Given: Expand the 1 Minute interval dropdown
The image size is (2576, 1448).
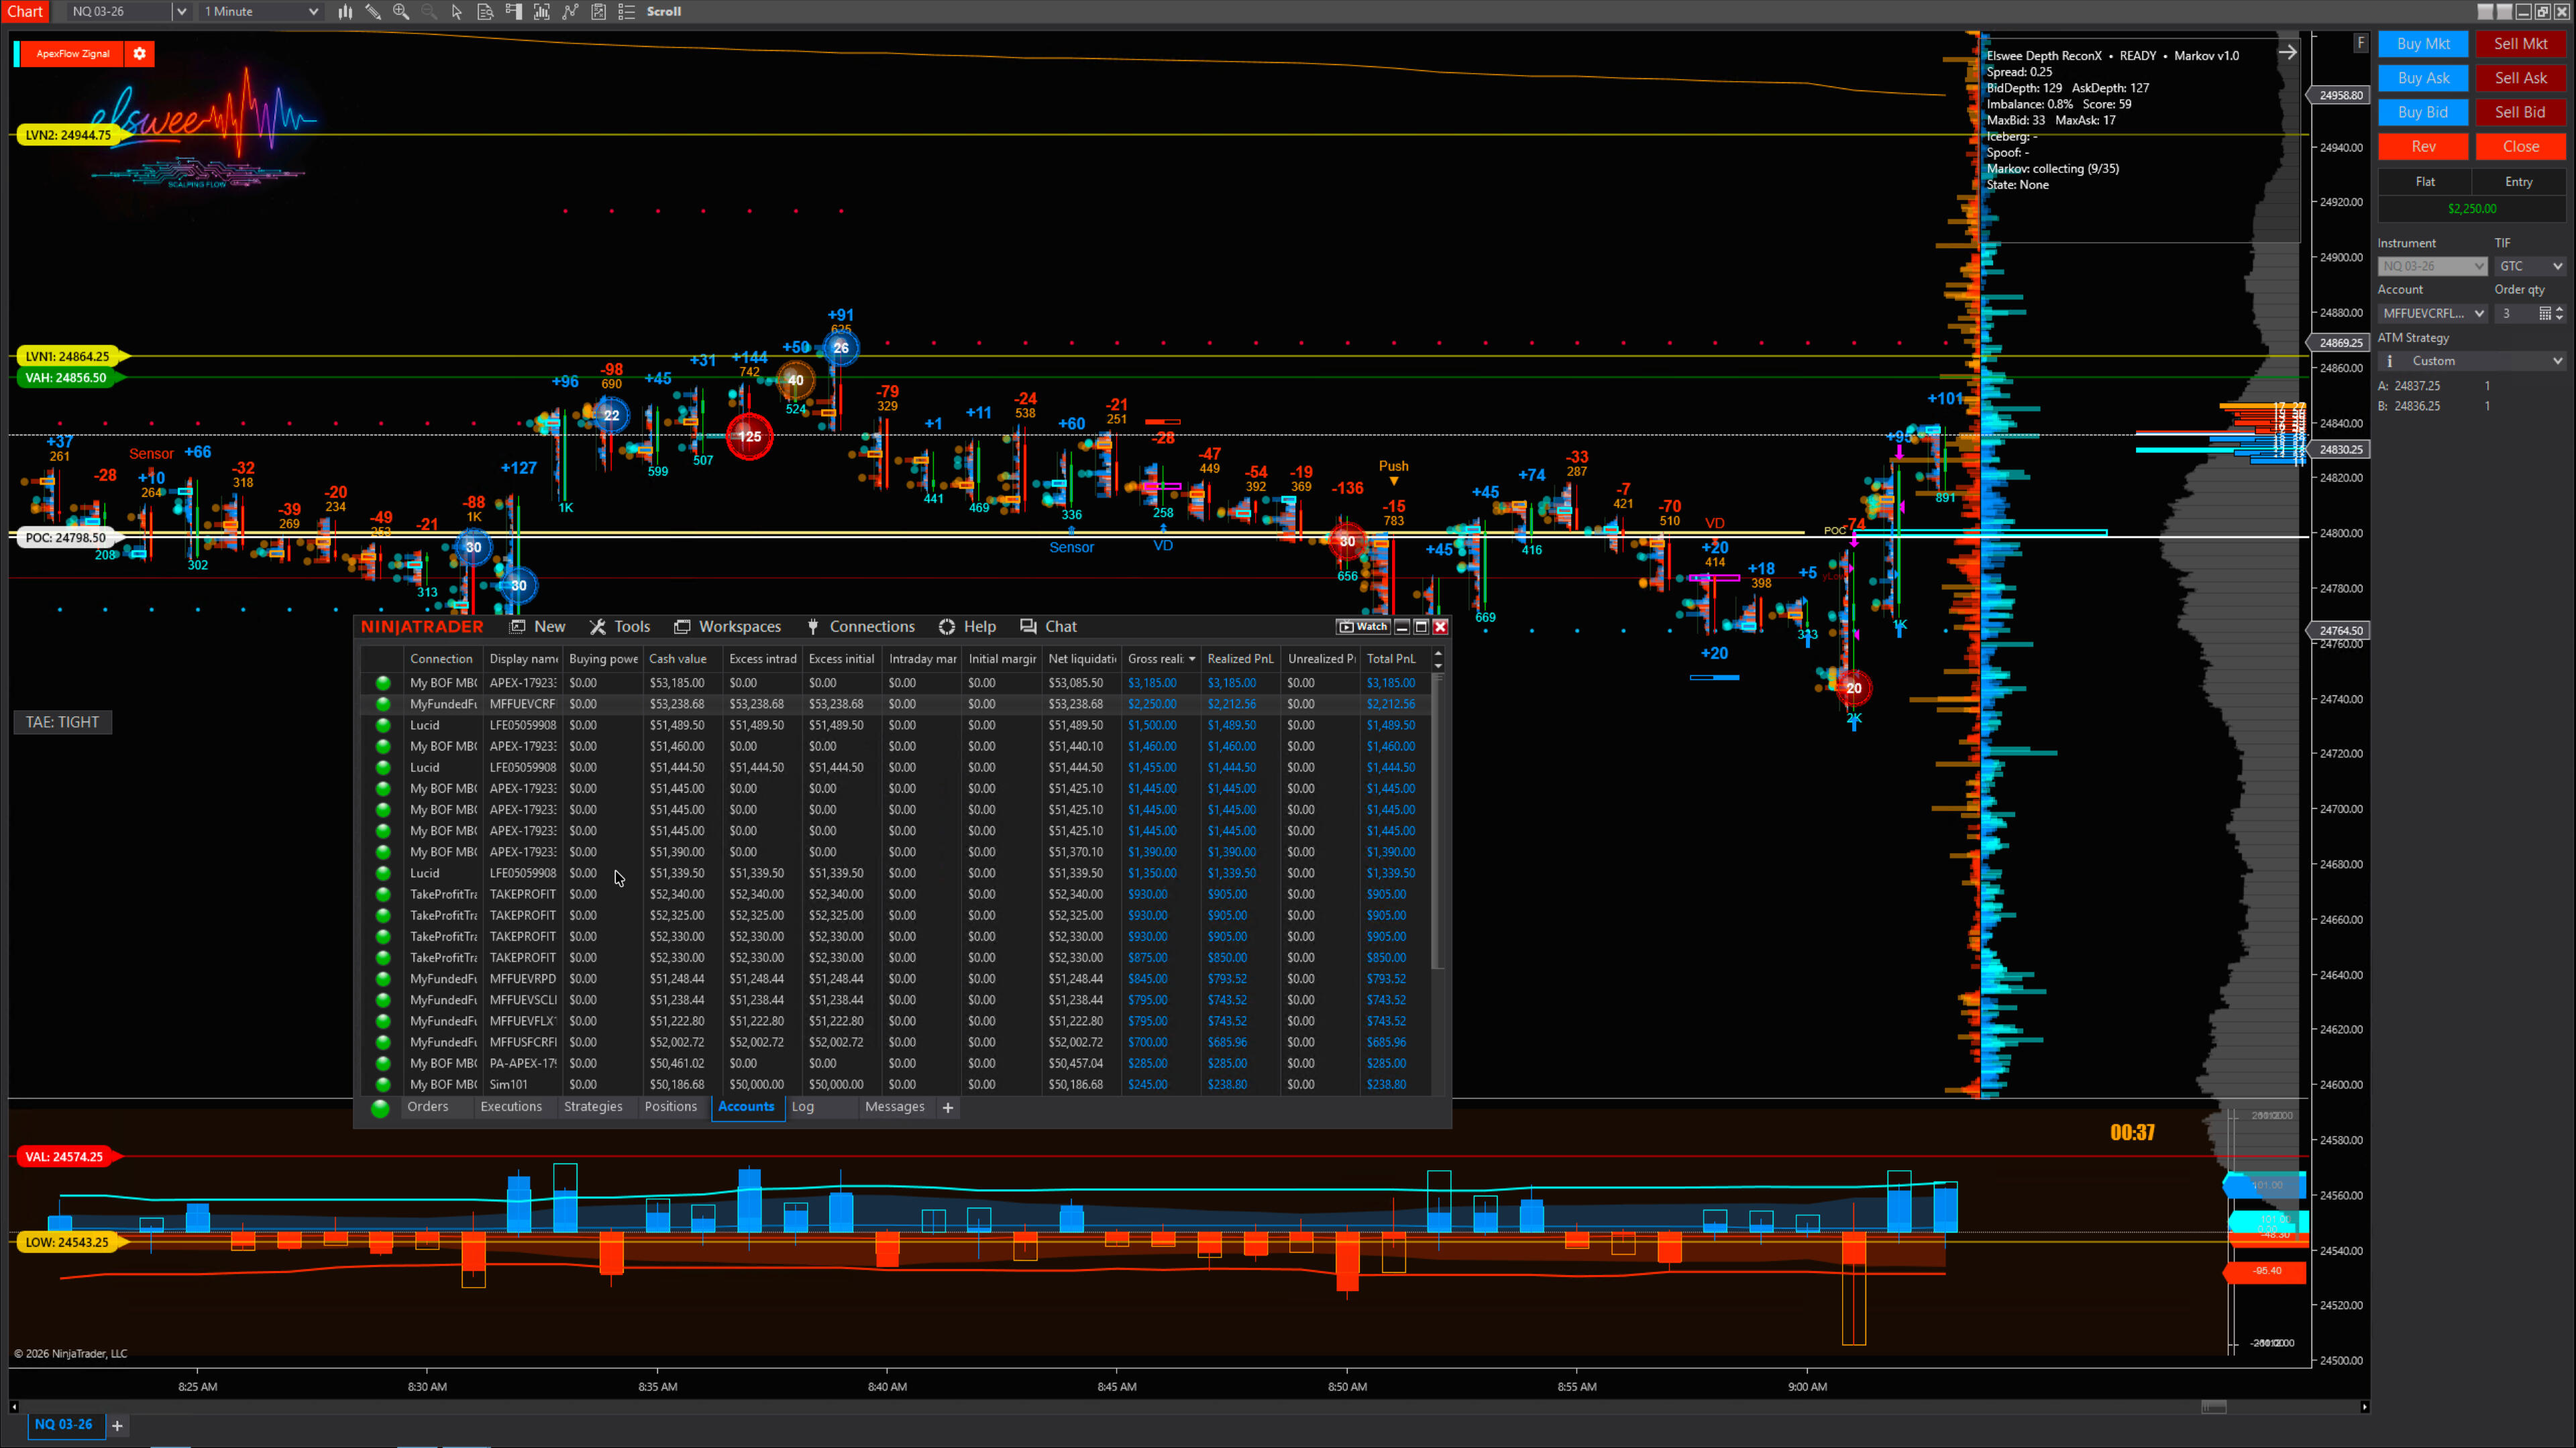Looking at the screenshot, I should click(x=313, y=12).
